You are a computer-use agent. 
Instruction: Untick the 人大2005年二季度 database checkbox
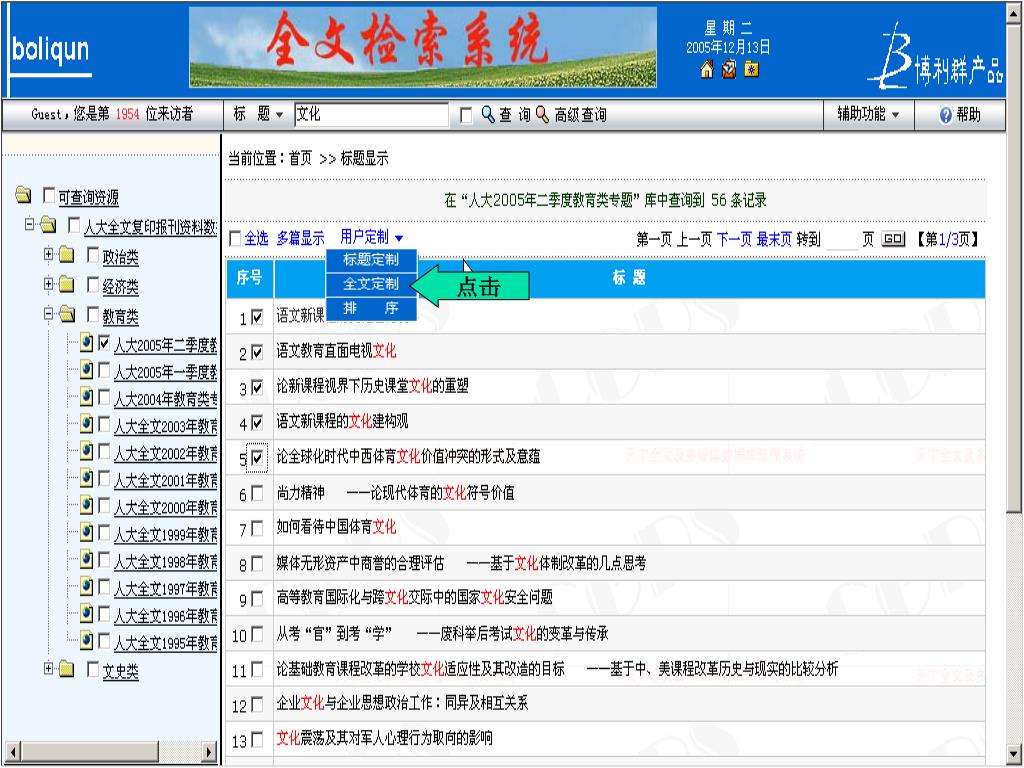(x=104, y=343)
